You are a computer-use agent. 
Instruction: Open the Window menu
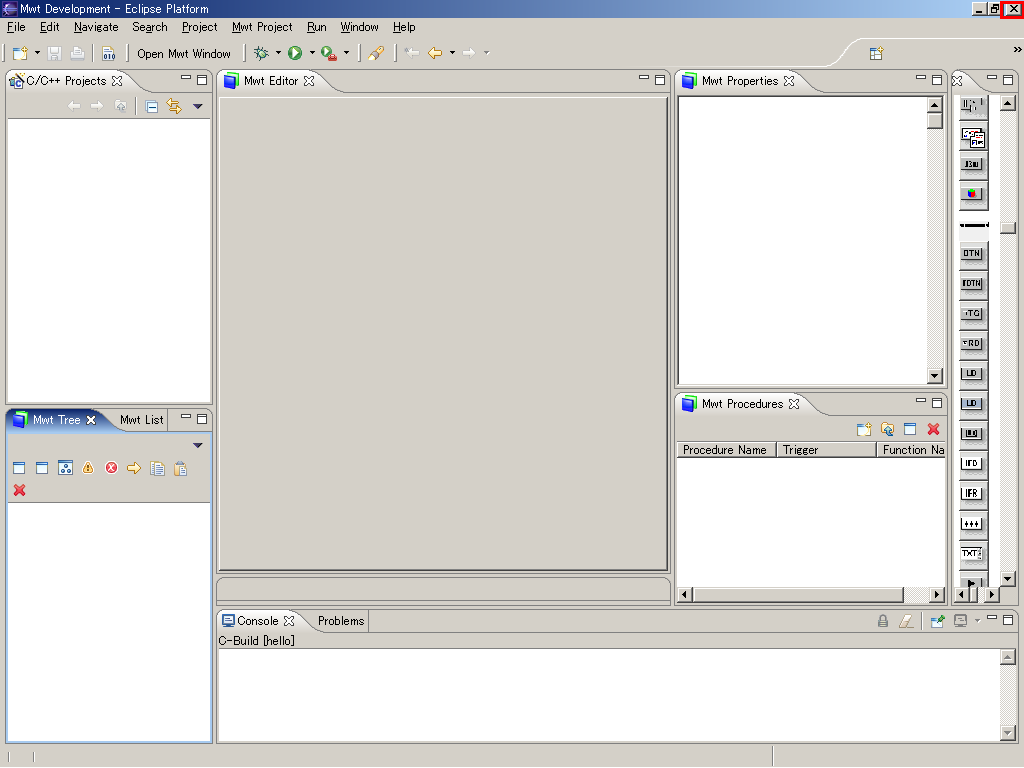(359, 27)
